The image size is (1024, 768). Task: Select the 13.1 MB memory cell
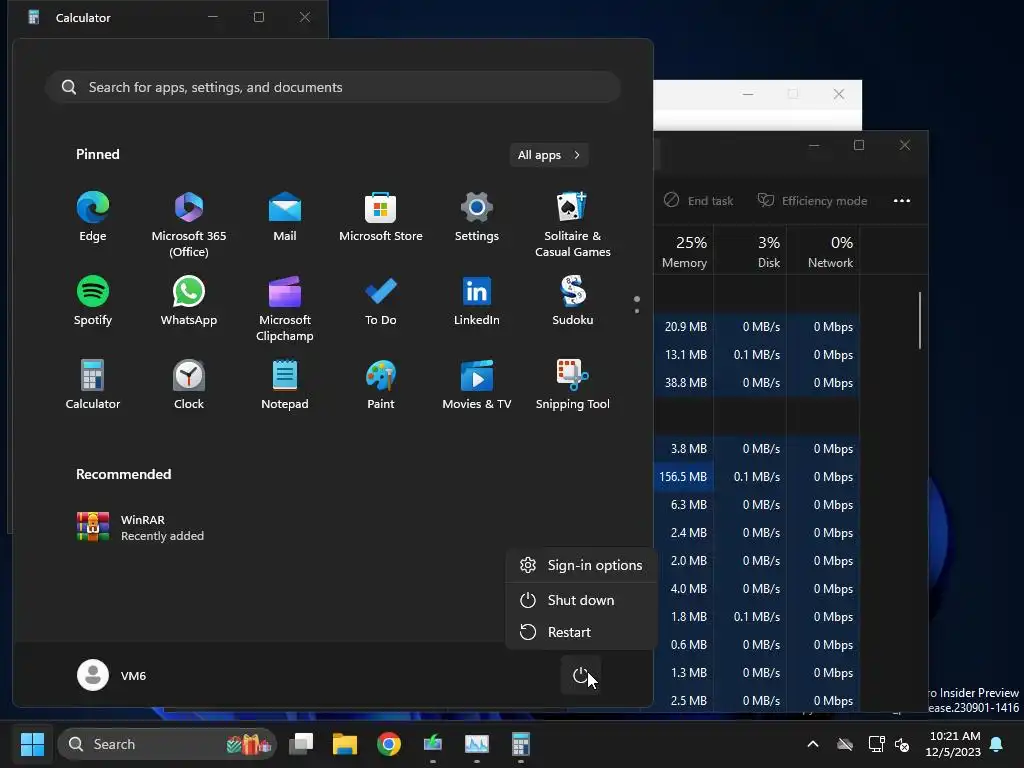click(x=684, y=355)
